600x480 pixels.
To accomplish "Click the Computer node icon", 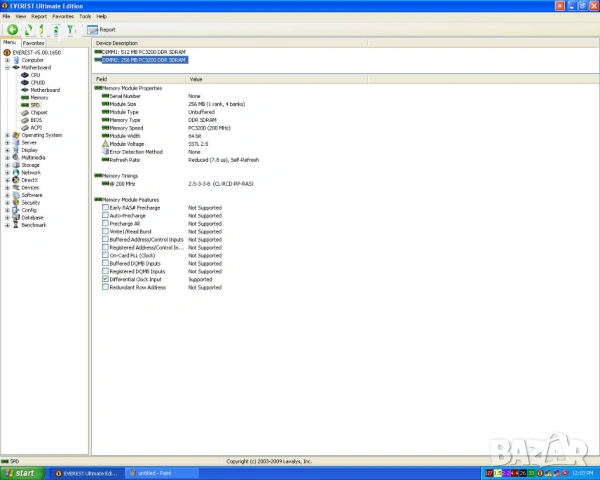I will pos(16,60).
